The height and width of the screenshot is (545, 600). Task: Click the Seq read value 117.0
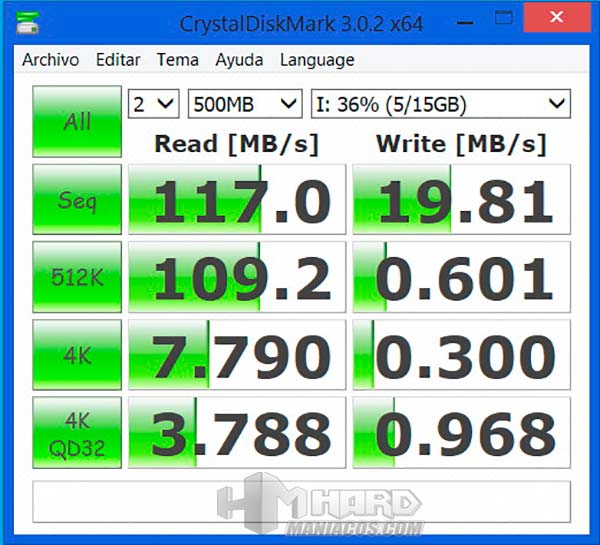tap(237, 199)
